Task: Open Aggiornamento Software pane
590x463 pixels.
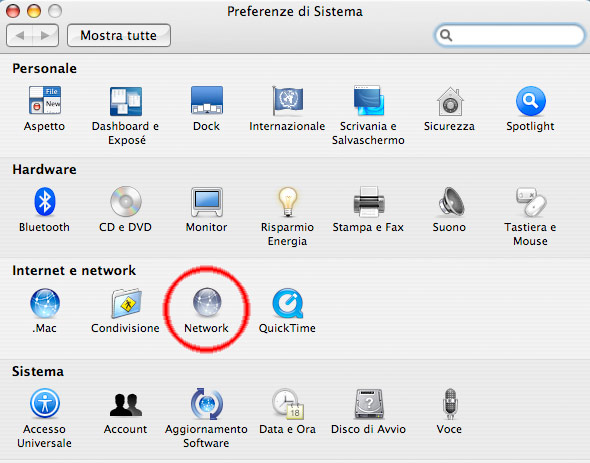Action: click(x=207, y=404)
